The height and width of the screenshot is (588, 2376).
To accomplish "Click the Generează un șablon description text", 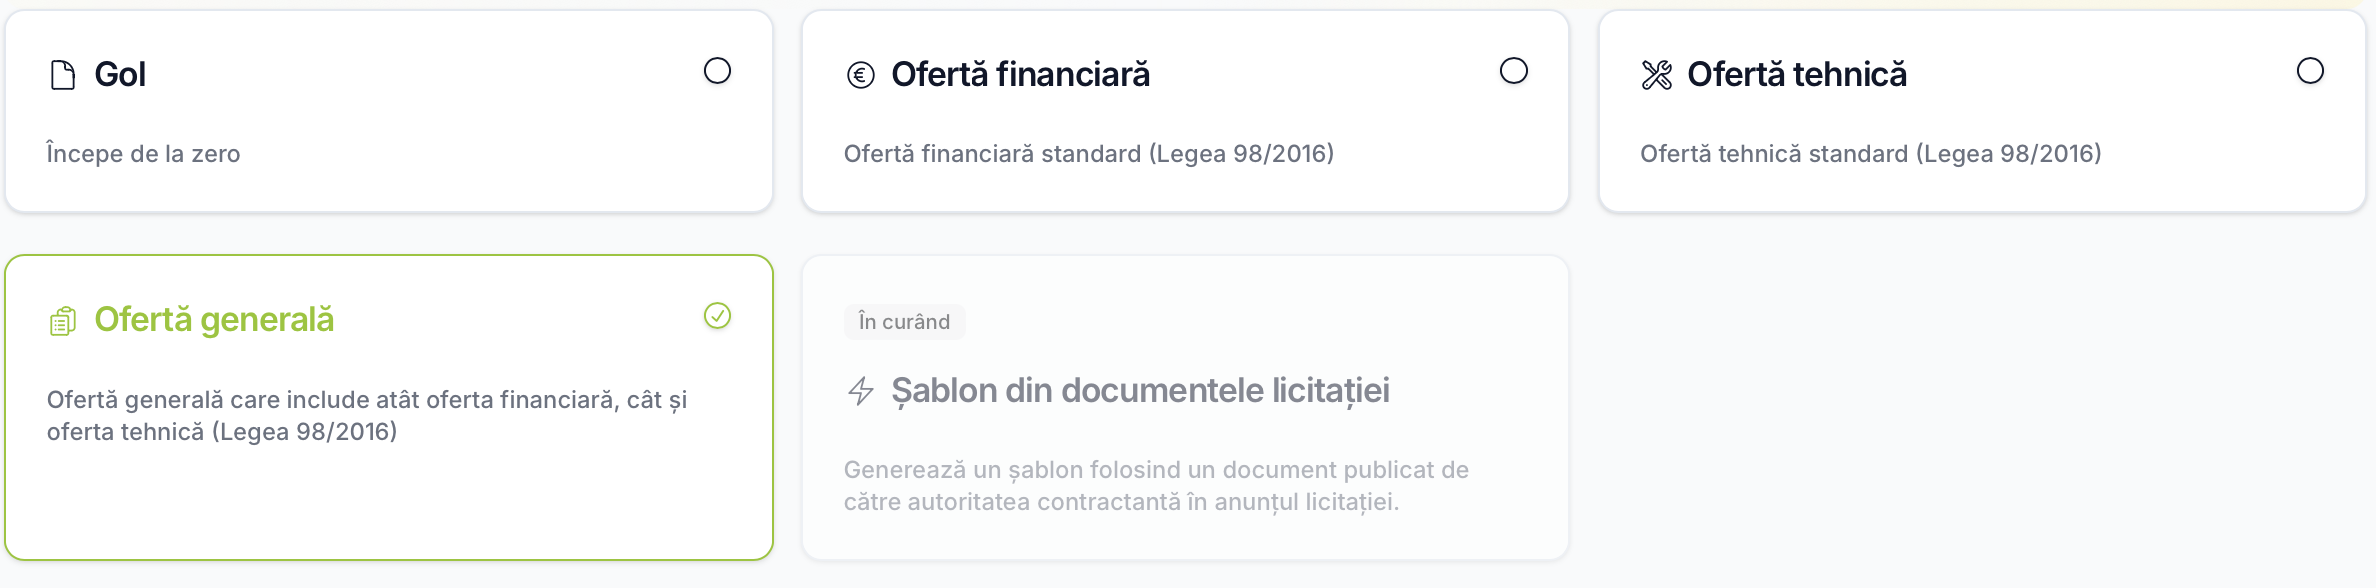I will [x=1155, y=486].
